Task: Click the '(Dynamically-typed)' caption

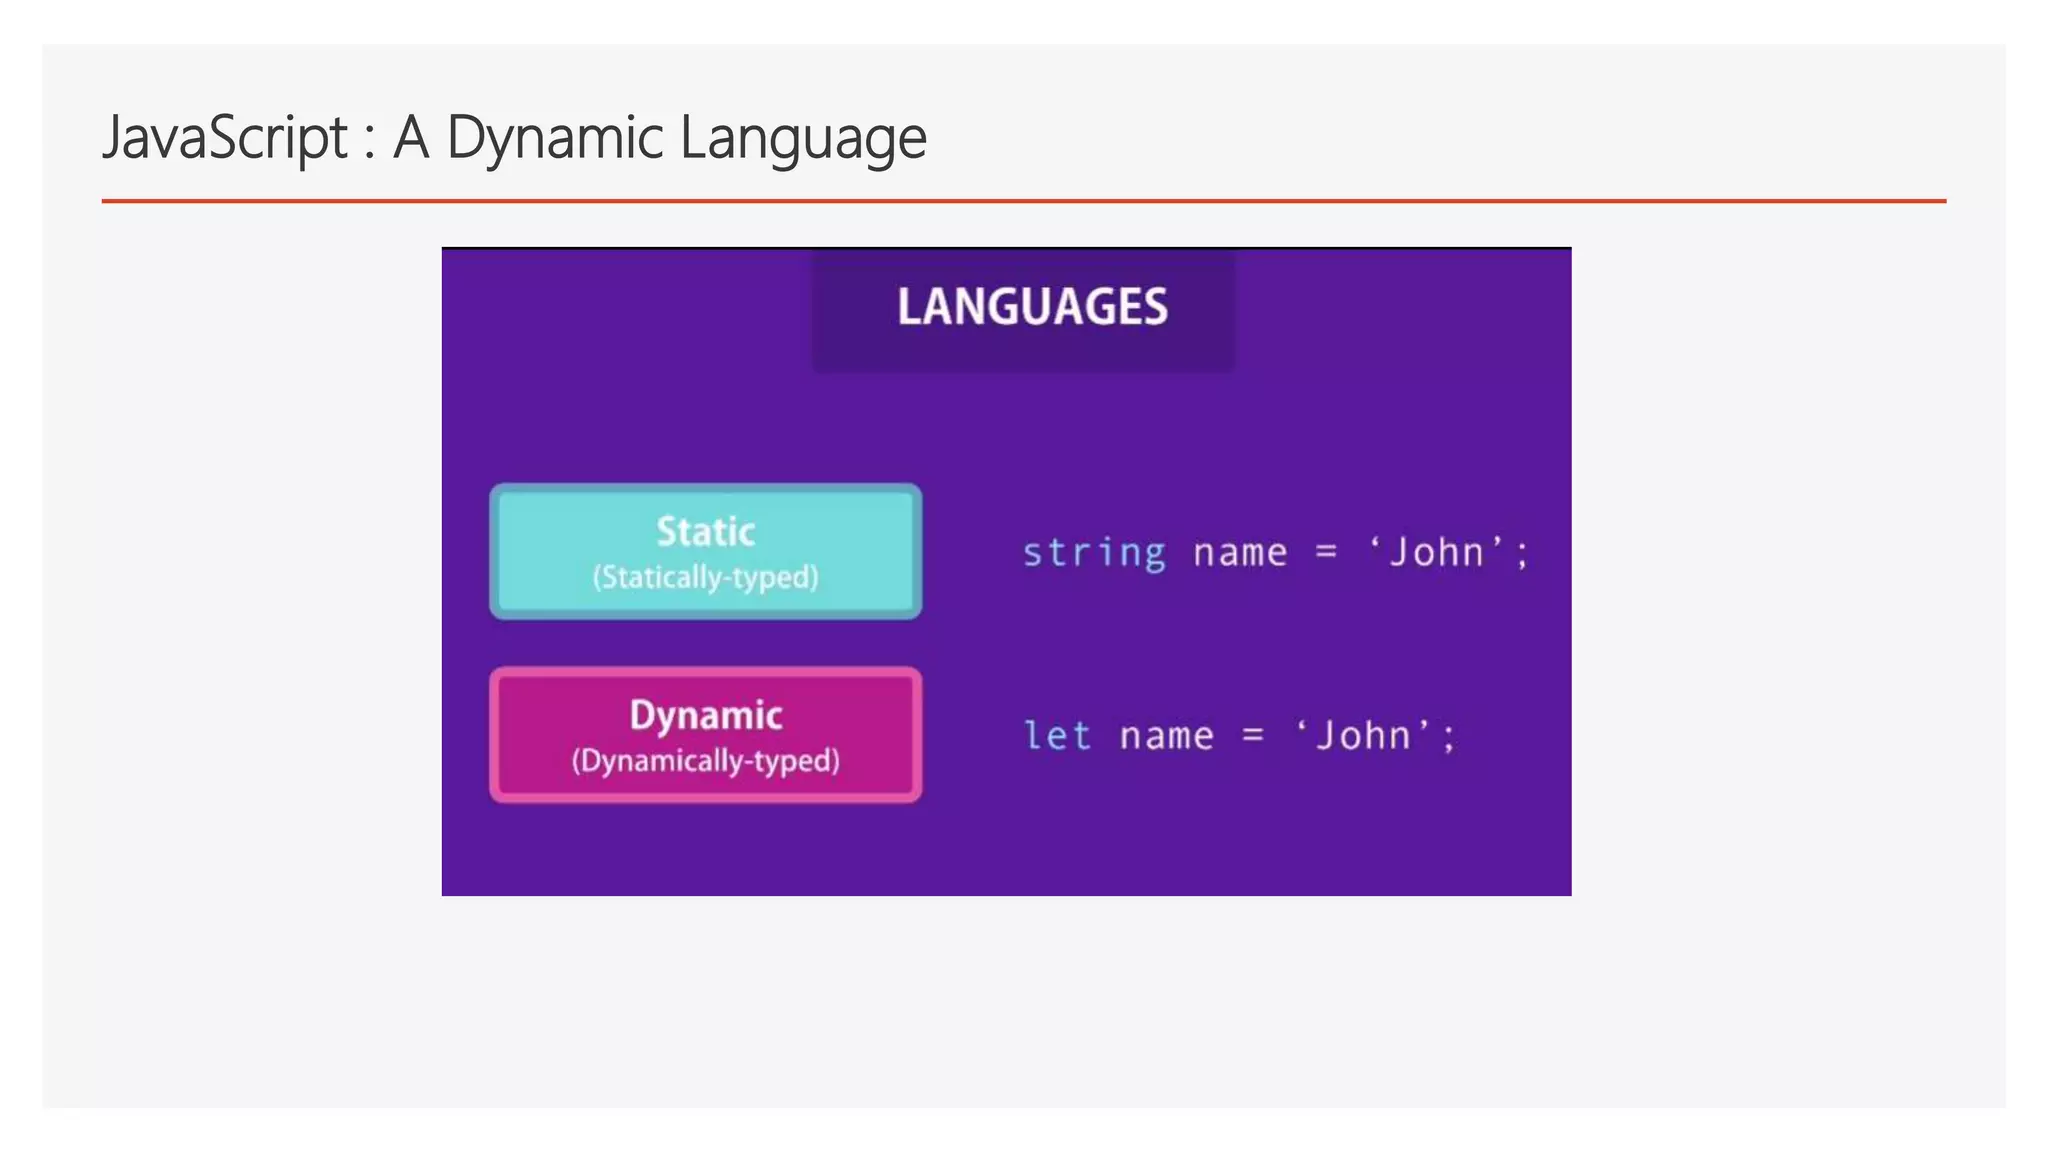Action: (x=706, y=762)
